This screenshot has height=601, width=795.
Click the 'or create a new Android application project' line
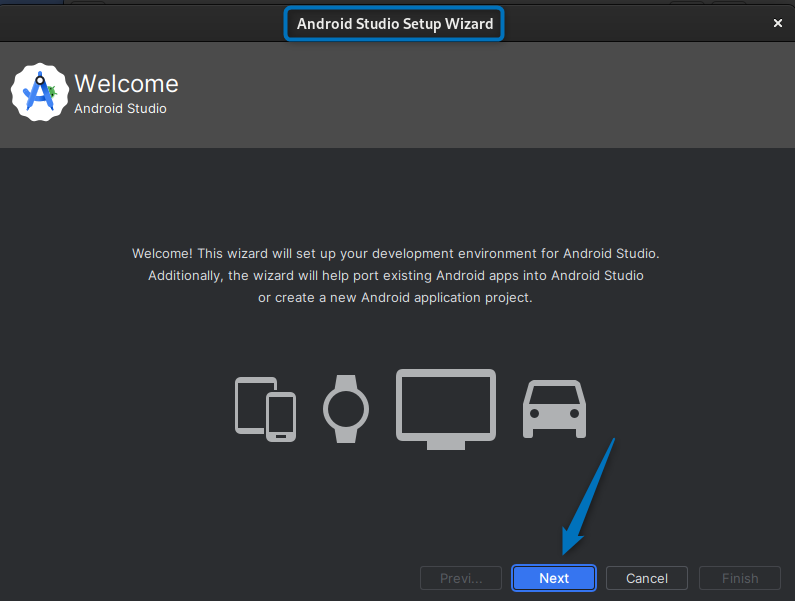(395, 297)
